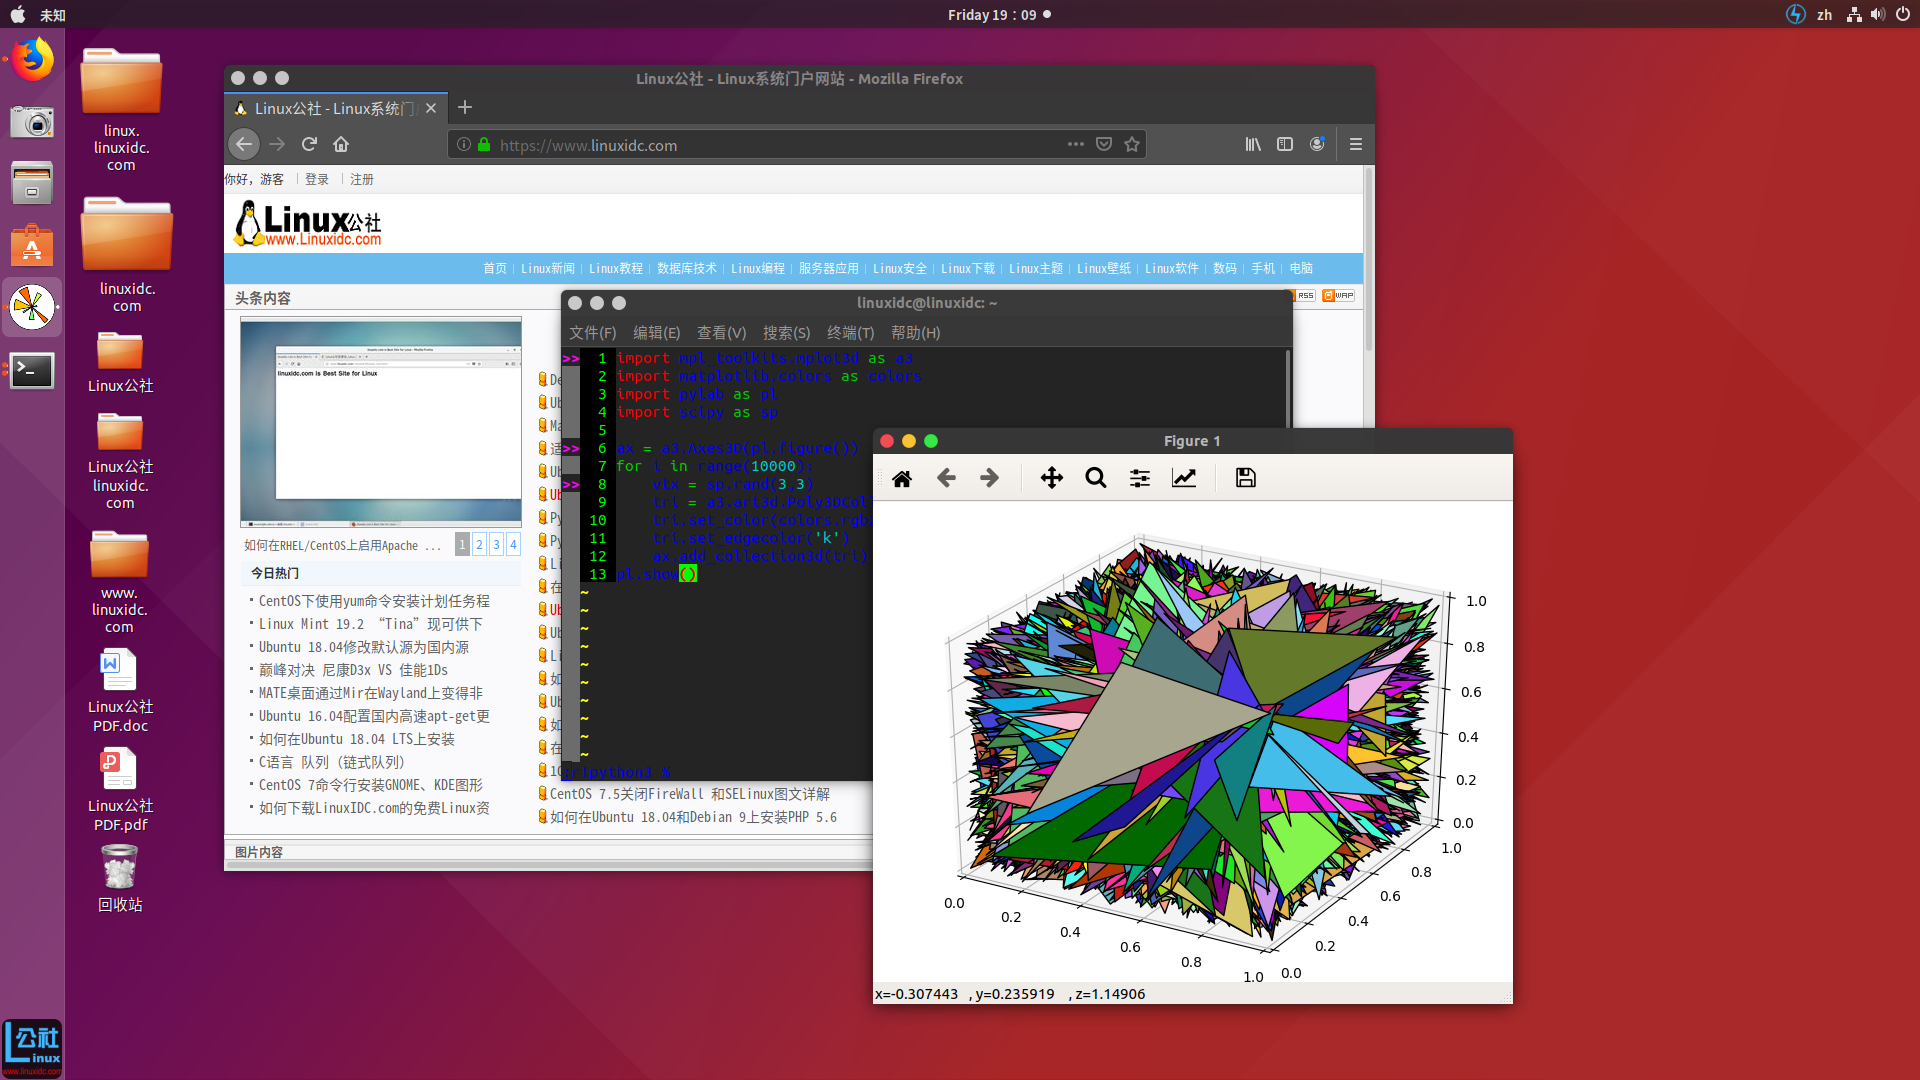Select the Pan axes tool in Figure 1
Screen dimensions: 1920x1080
click(1051, 478)
